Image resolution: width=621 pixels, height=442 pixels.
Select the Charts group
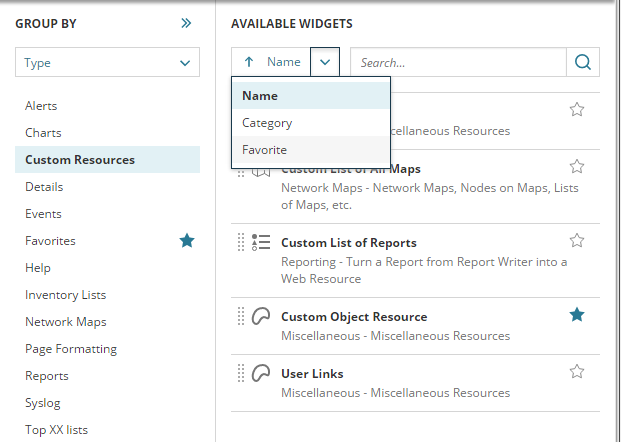click(x=43, y=133)
